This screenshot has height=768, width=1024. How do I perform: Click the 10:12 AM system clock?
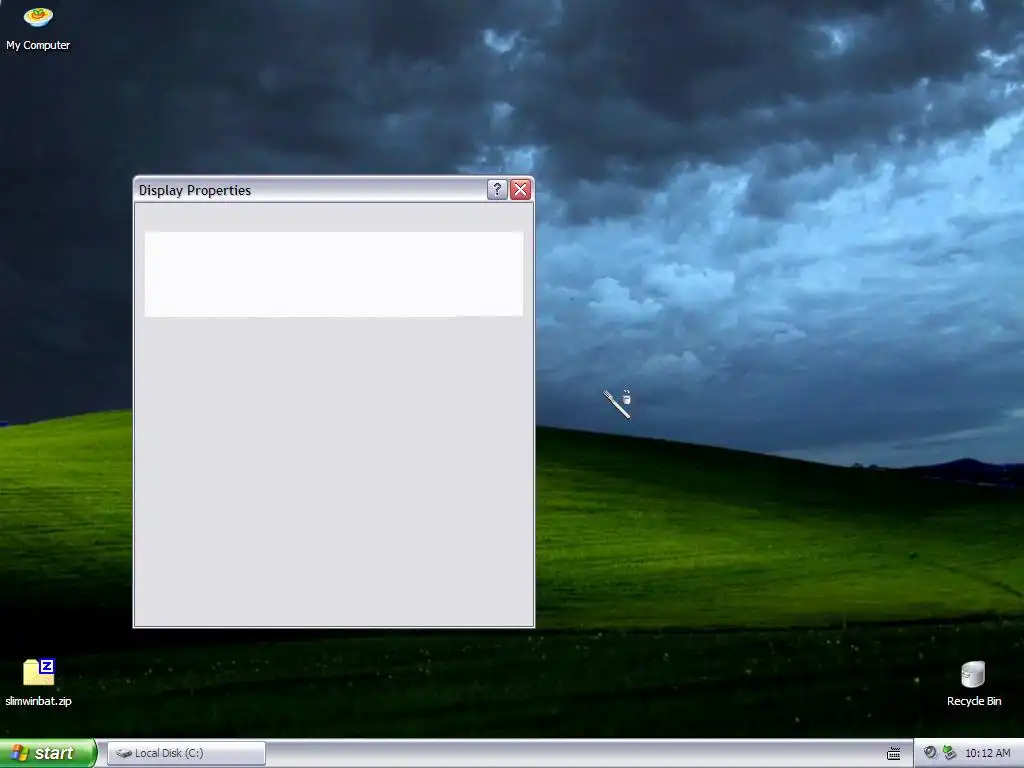pos(987,753)
